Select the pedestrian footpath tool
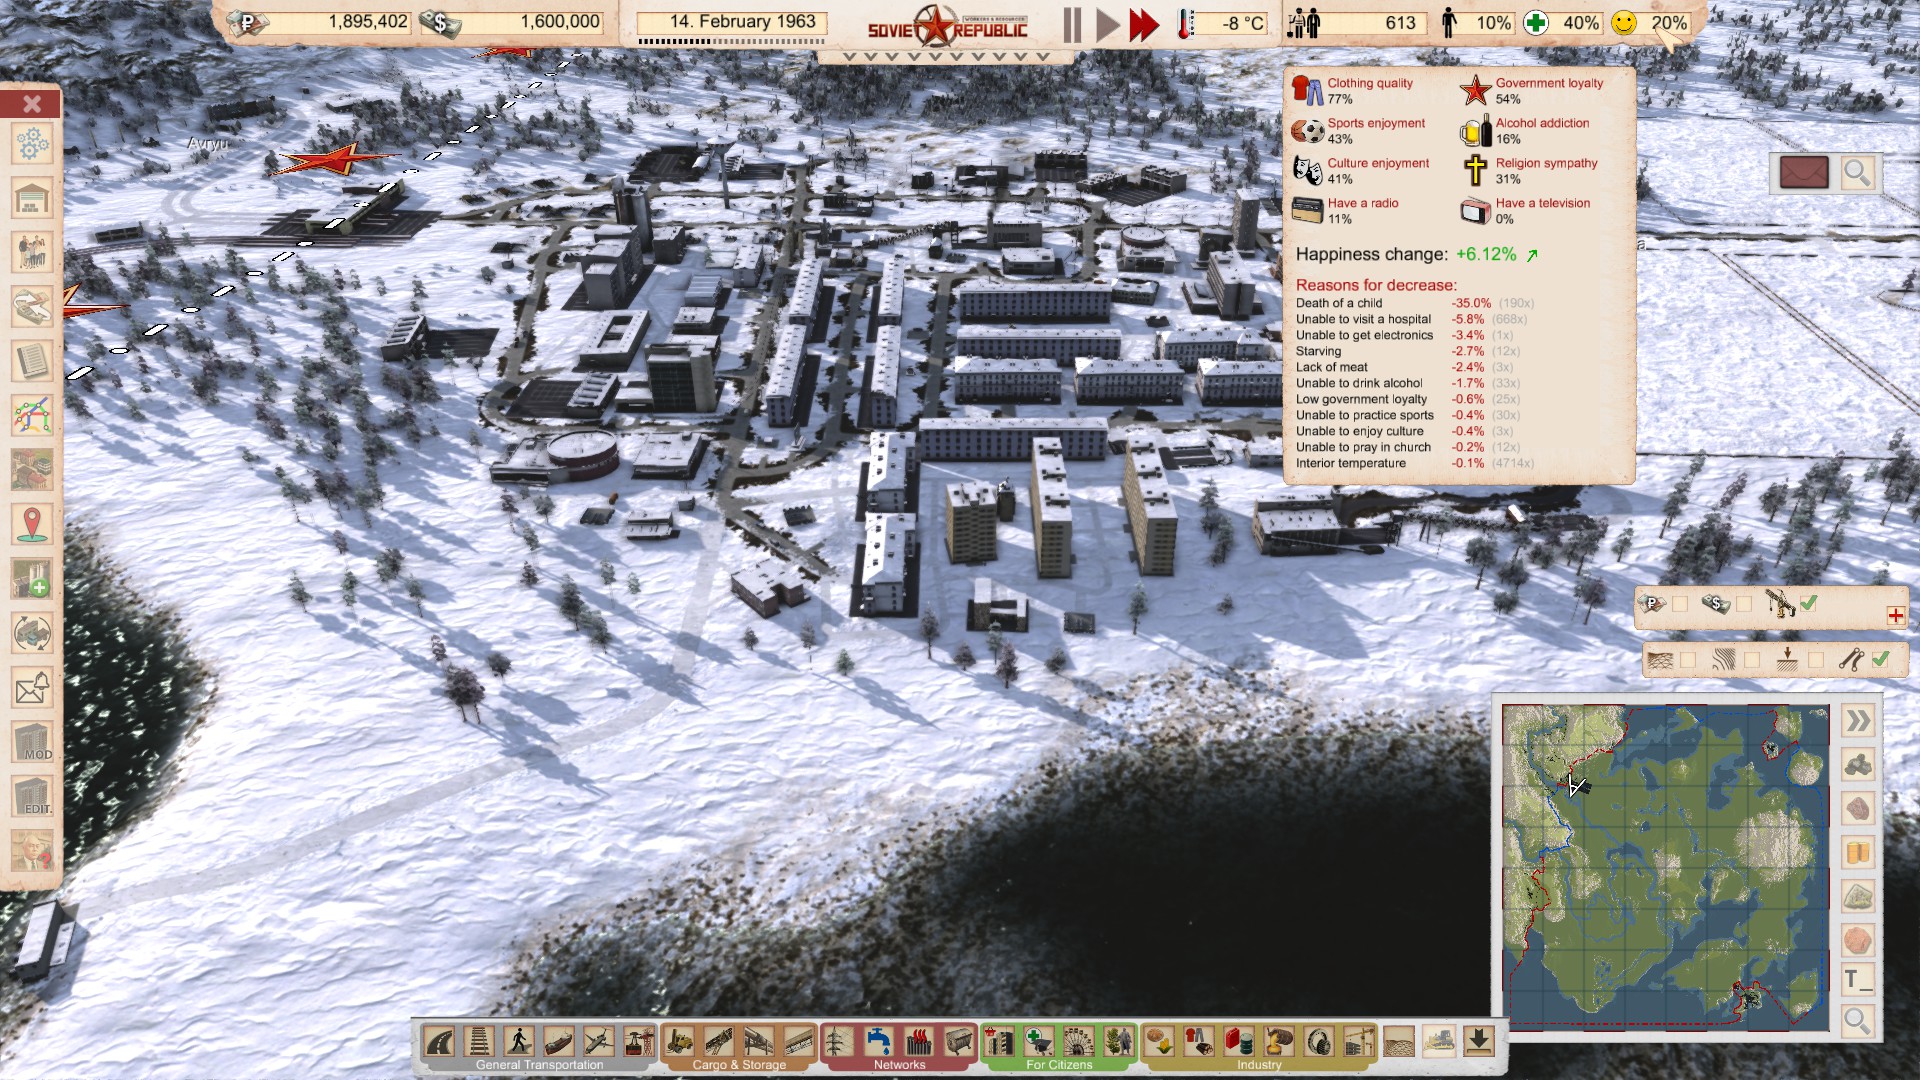Image resolution: width=1920 pixels, height=1080 pixels. [519, 1042]
